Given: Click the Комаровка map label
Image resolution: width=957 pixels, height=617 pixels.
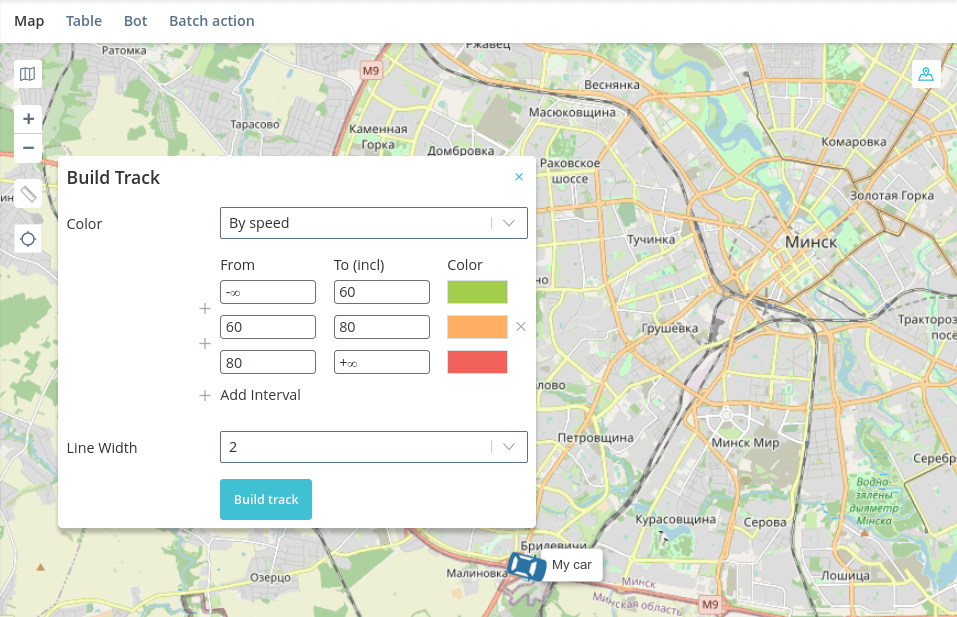Looking at the screenshot, I should [854, 142].
